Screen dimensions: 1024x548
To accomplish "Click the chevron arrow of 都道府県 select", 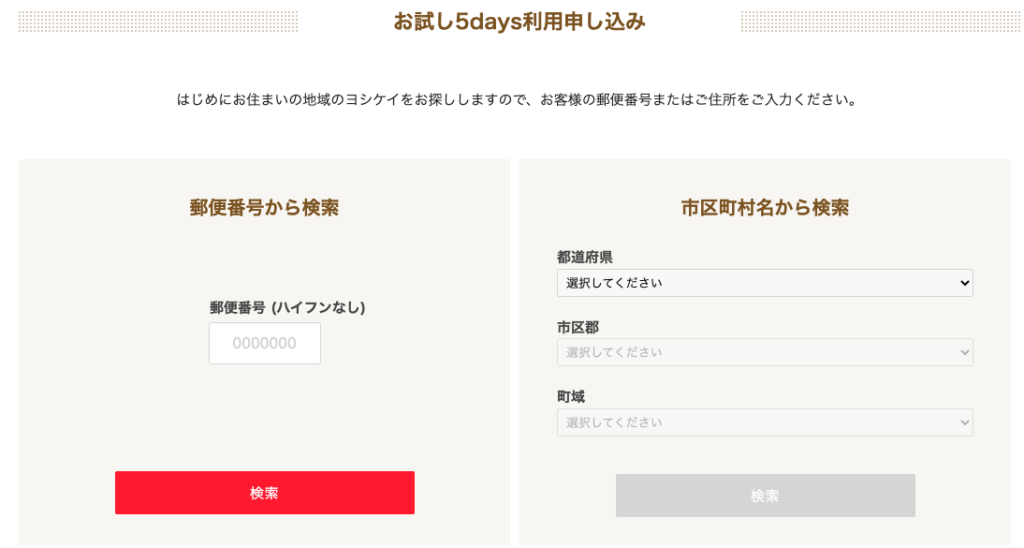I will pos(964,283).
